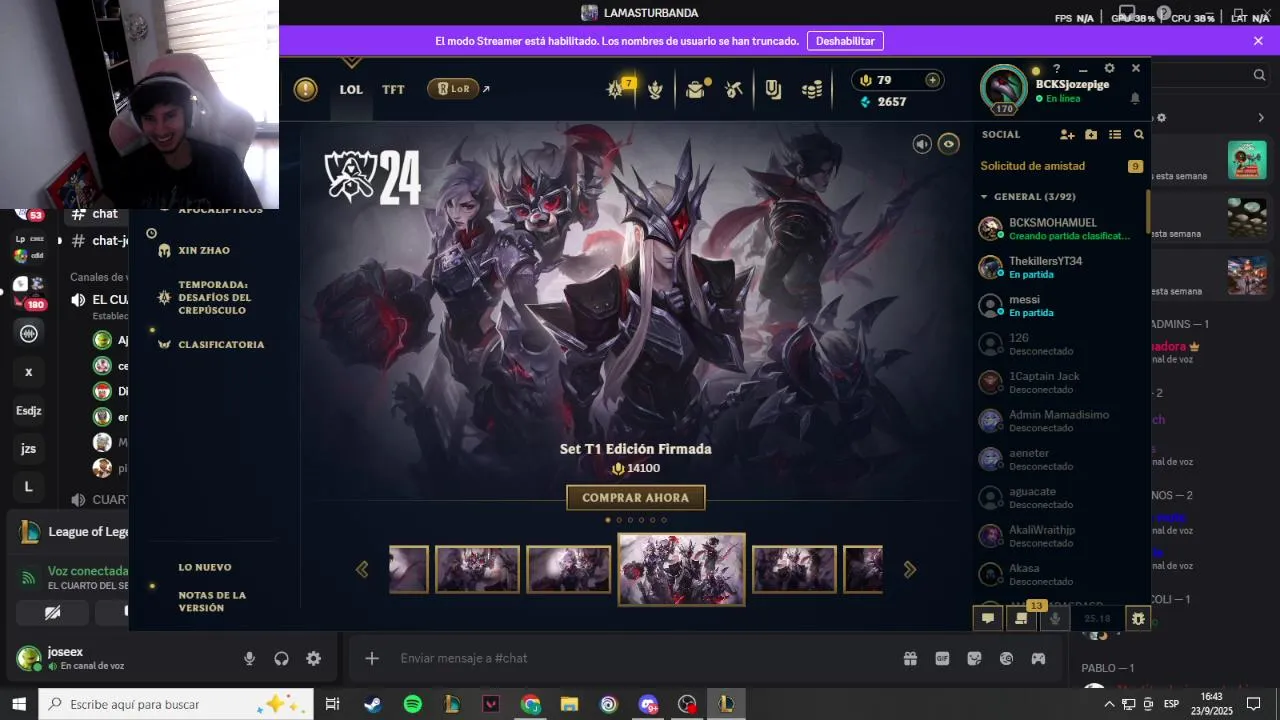Open the ranked crest icon in top bar
1280x720 pixels.
coord(655,89)
